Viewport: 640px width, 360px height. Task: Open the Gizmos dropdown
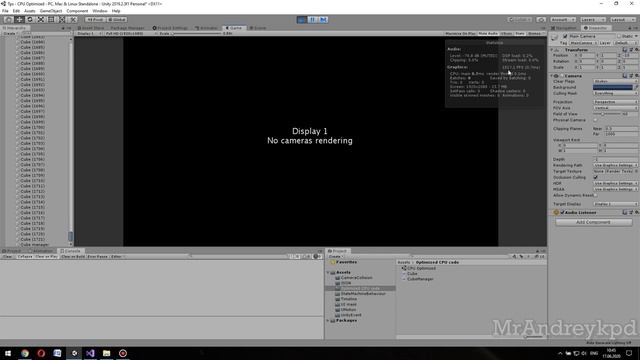click(x=535, y=33)
